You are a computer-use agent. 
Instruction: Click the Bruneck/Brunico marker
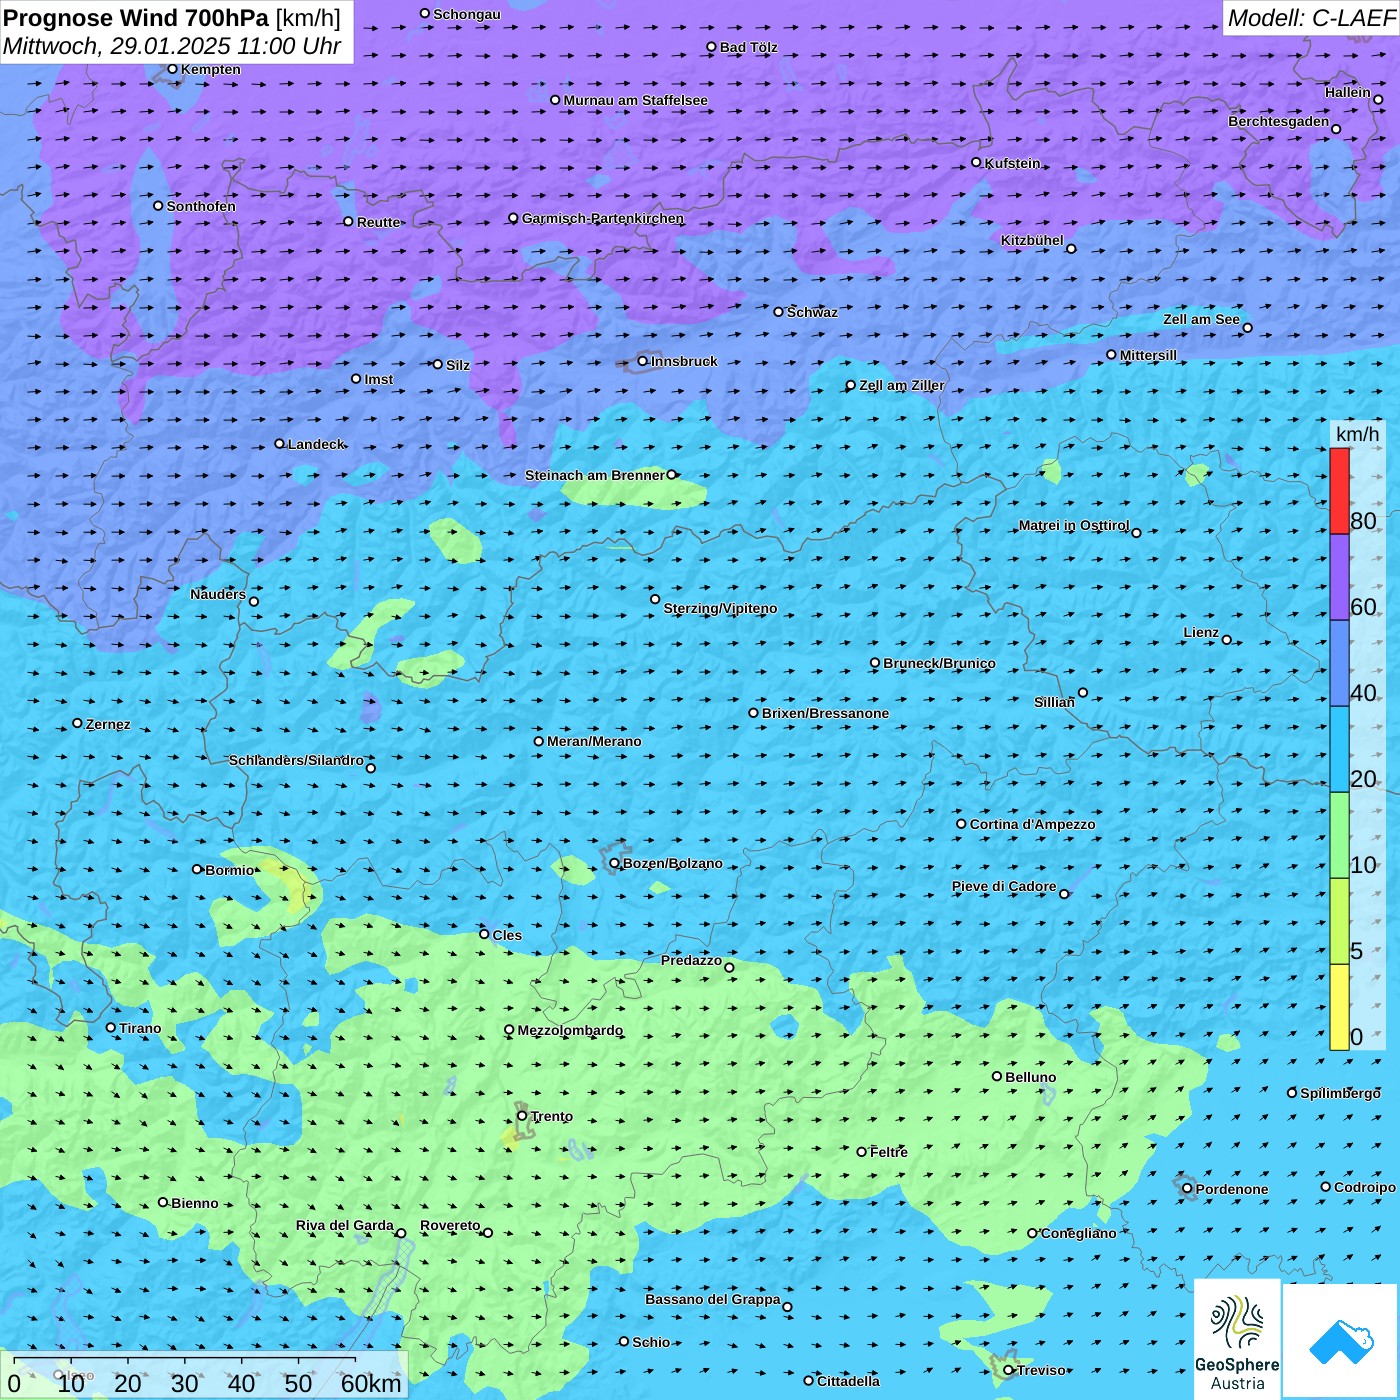click(875, 662)
